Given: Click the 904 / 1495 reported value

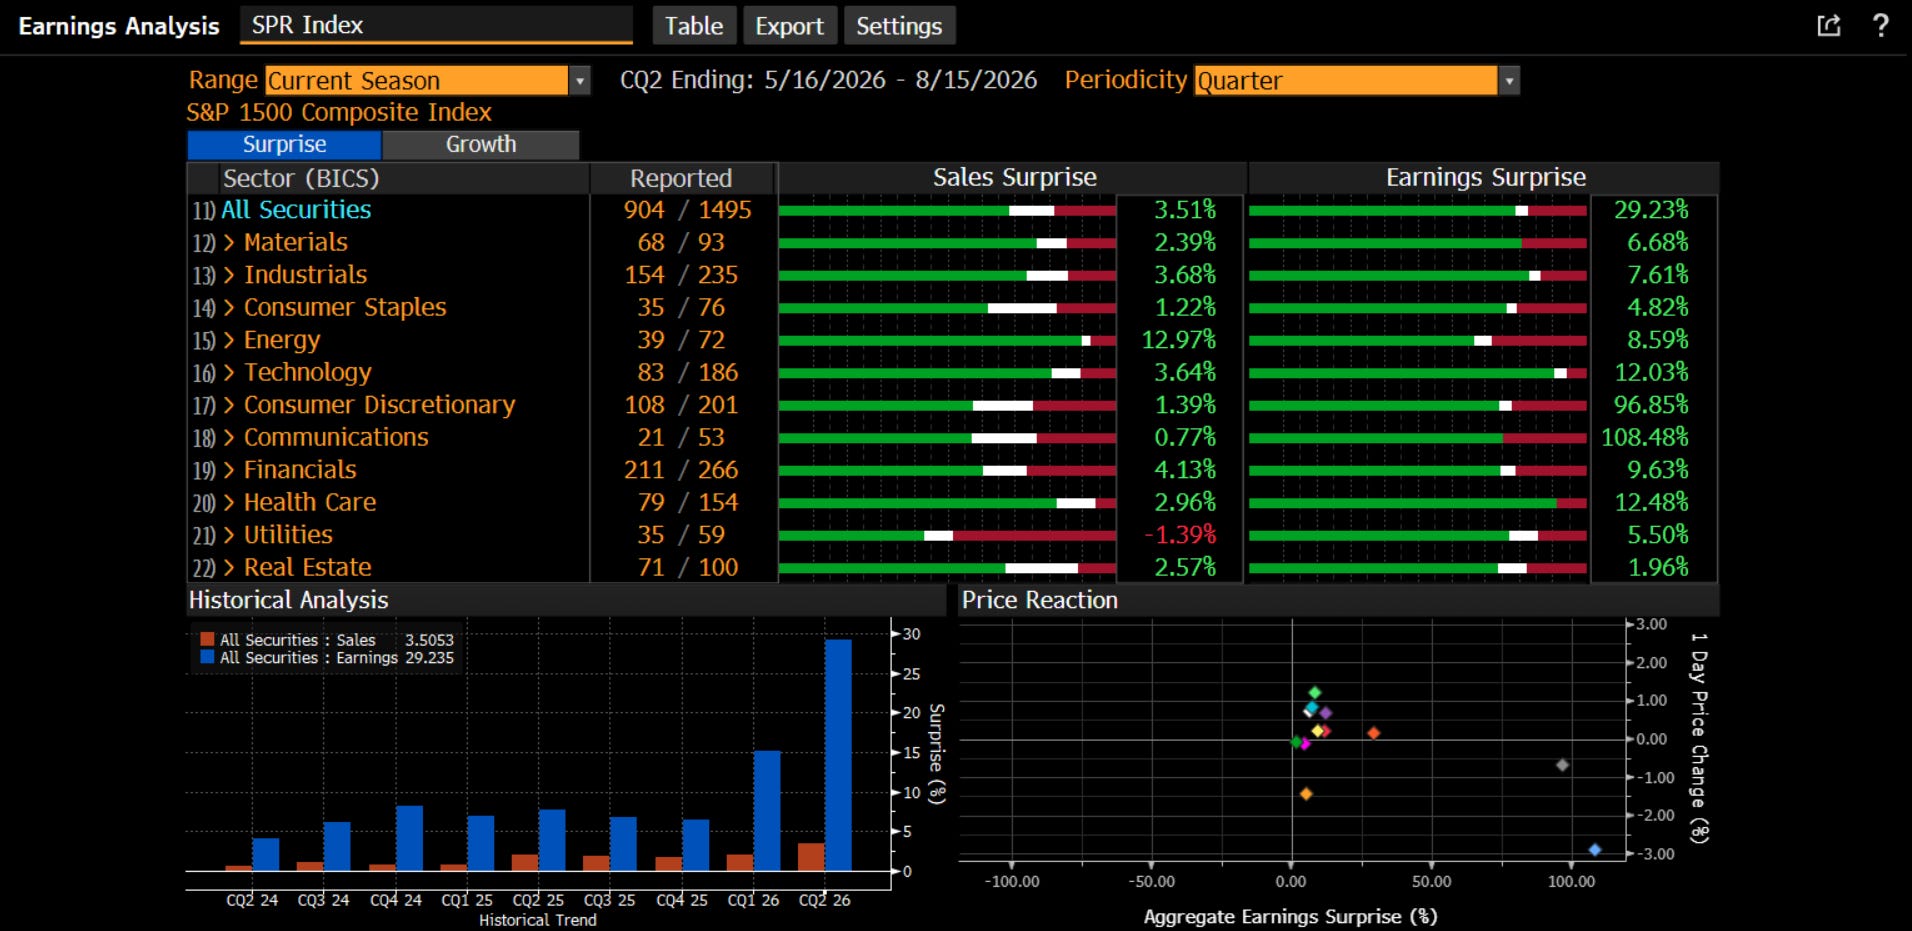Looking at the screenshot, I should (687, 210).
